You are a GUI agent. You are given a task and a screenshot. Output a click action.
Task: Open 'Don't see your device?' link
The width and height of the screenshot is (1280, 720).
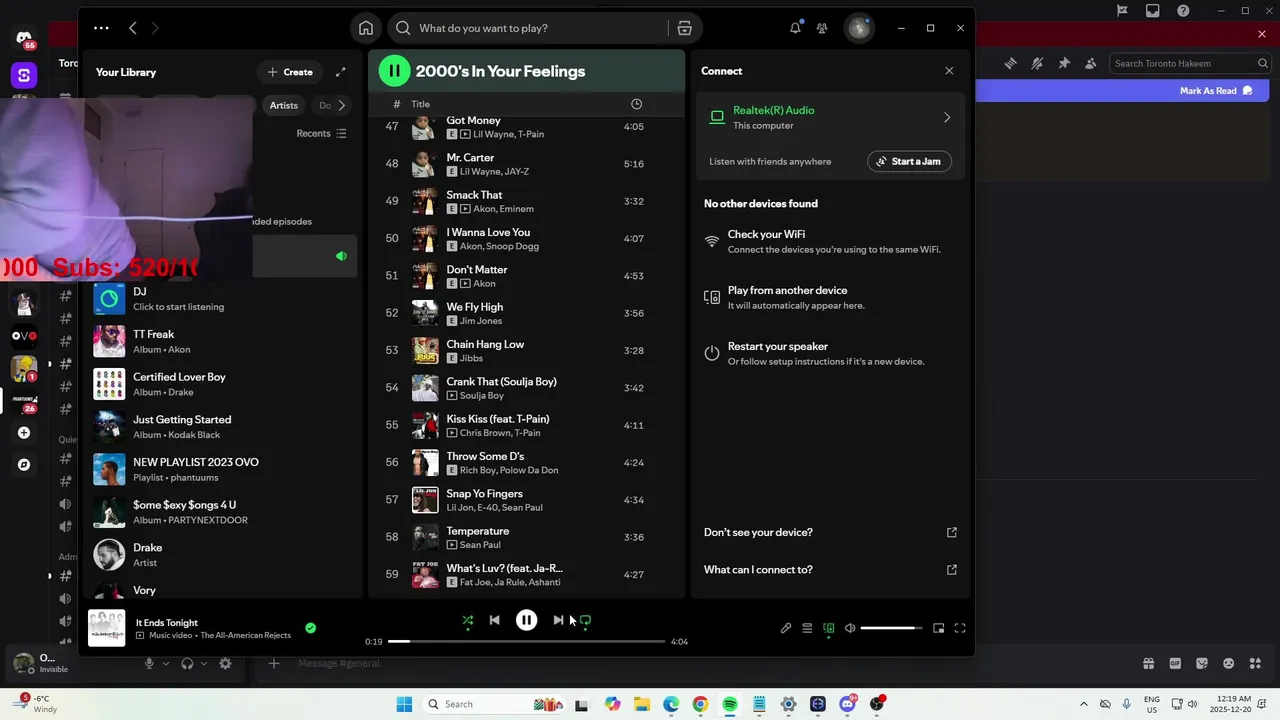pos(830,532)
